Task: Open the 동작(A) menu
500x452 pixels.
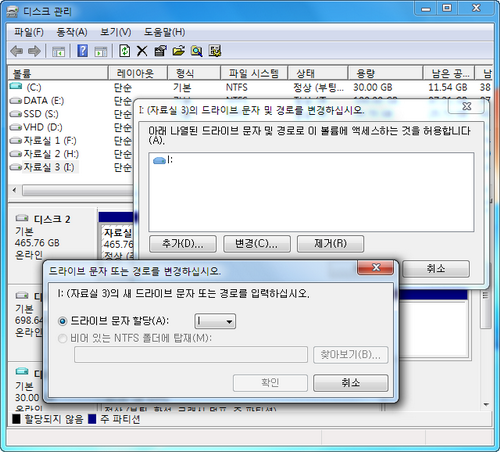Action: pos(72,32)
